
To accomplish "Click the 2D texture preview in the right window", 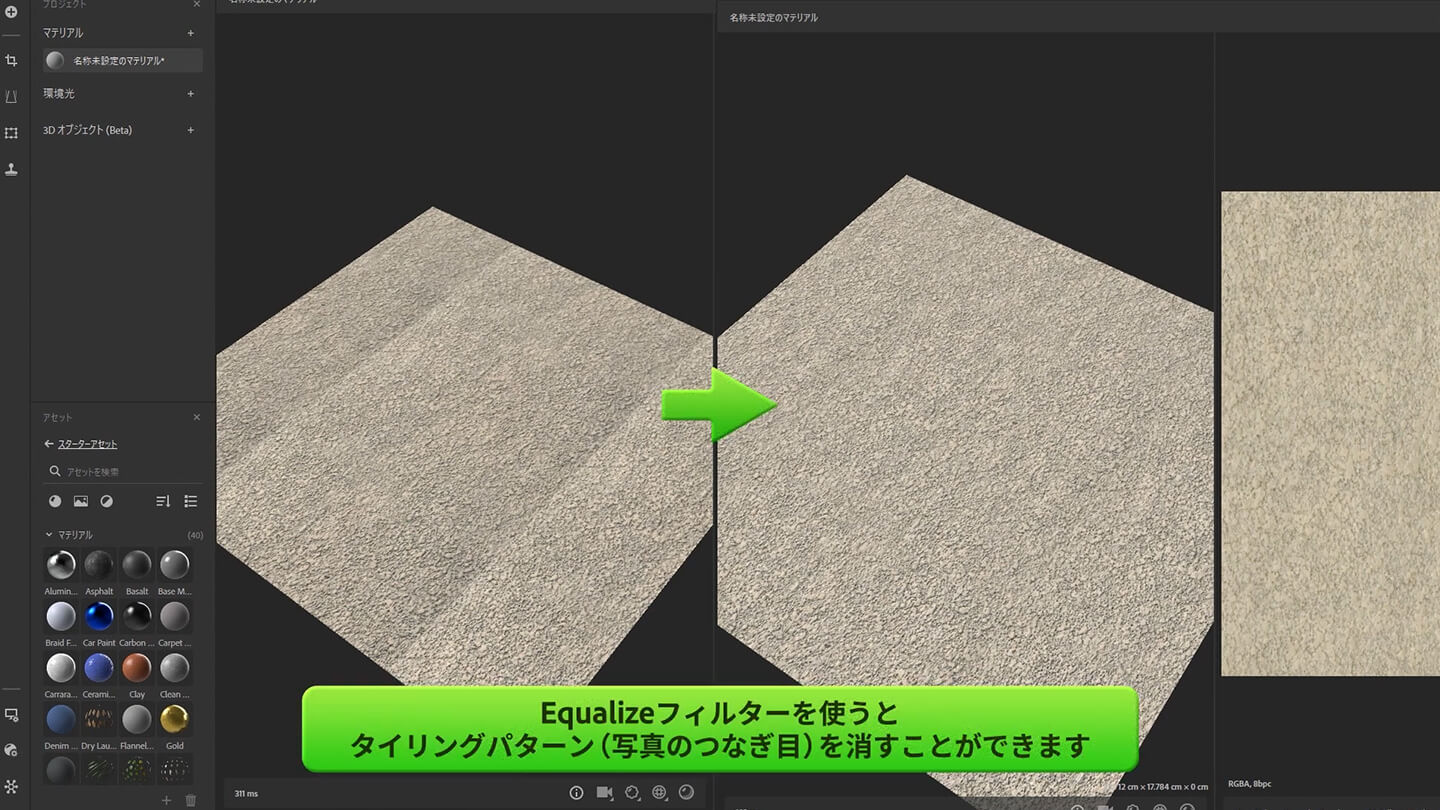I will coord(1330,433).
